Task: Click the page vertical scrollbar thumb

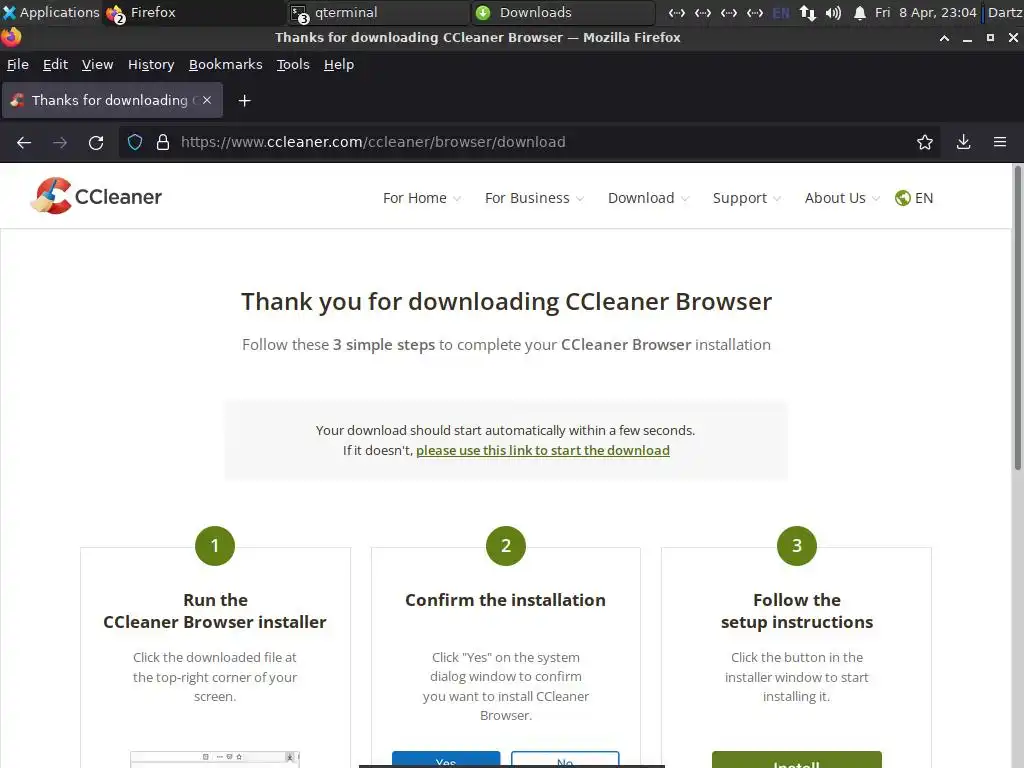Action: (1017, 317)
